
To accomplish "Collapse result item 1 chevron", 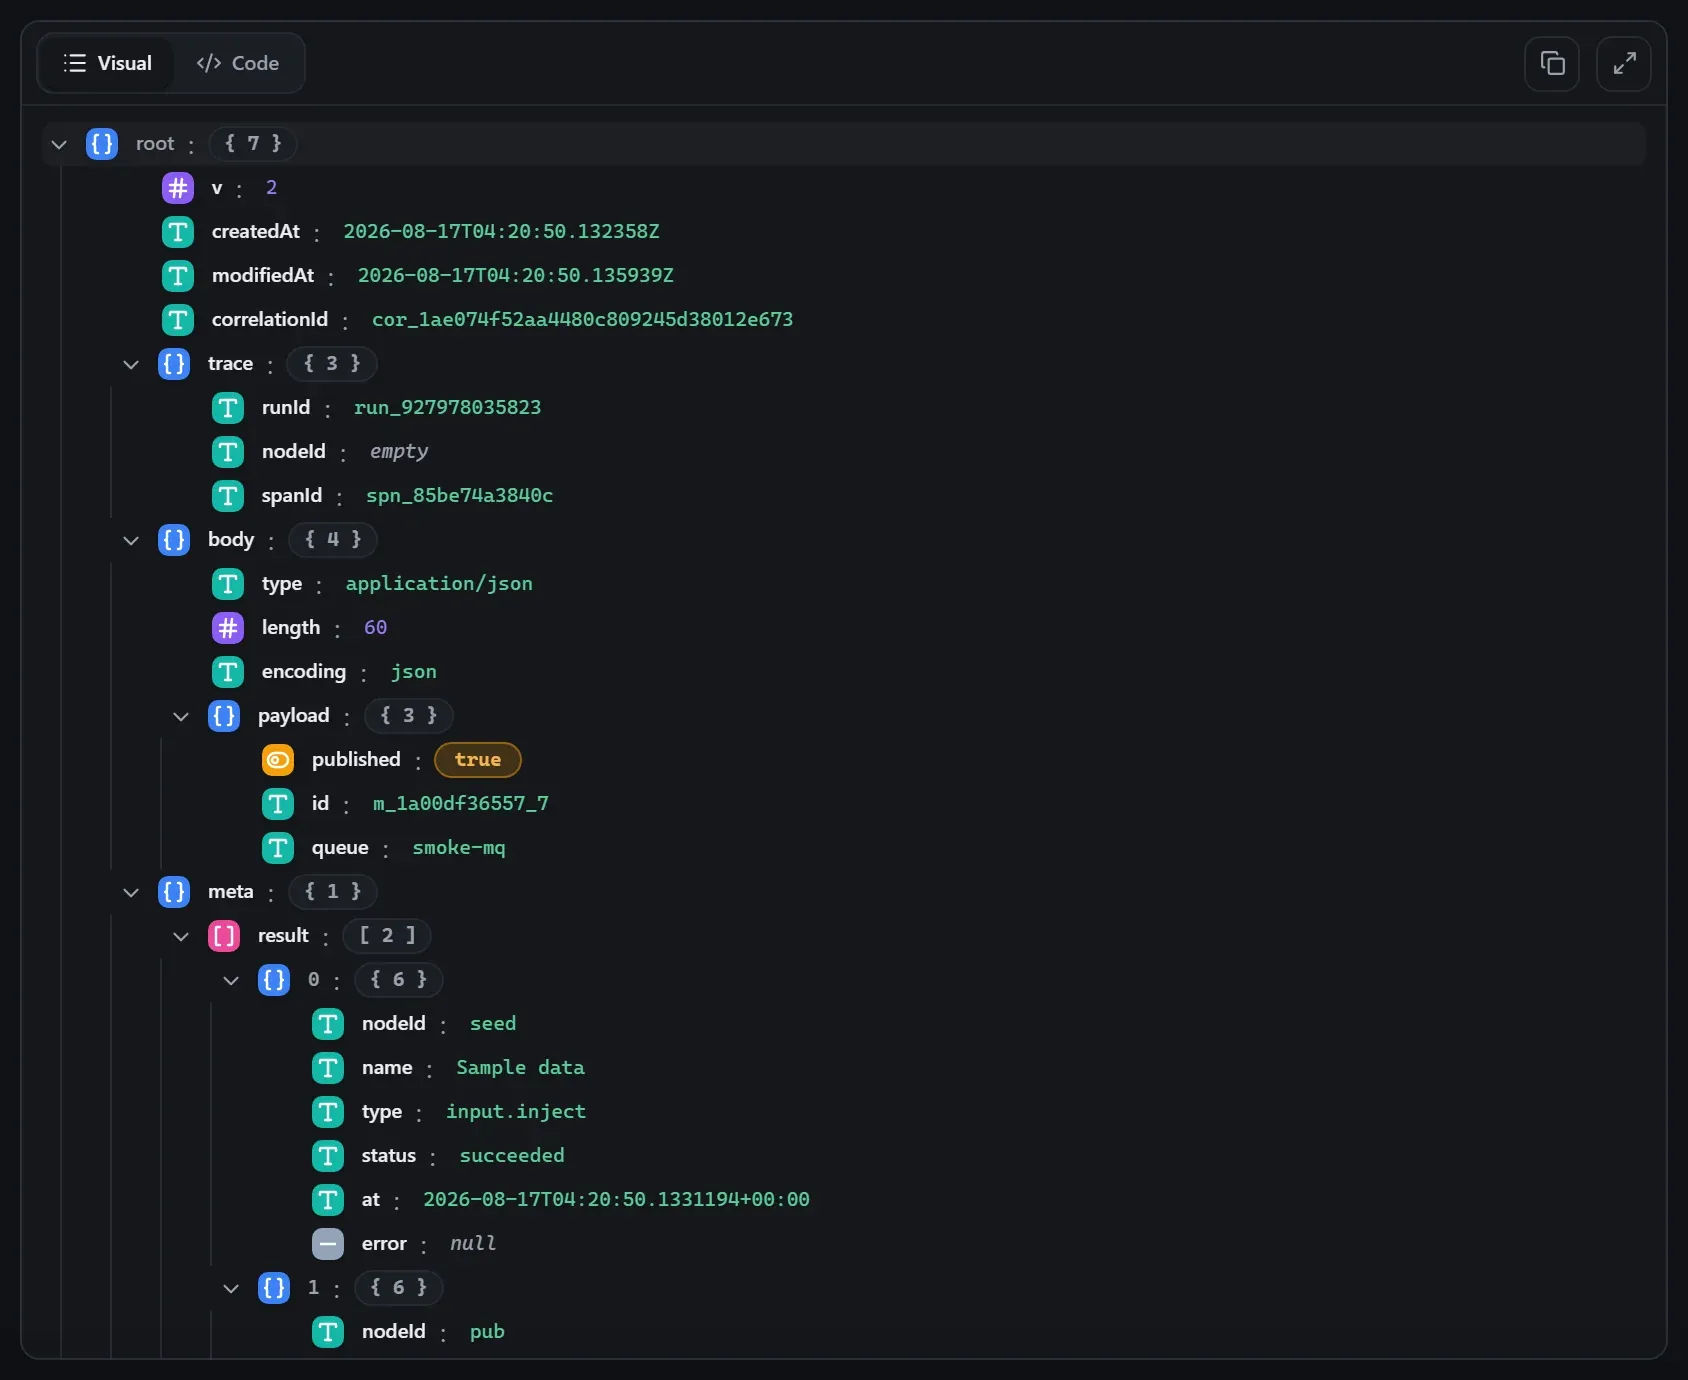I will click(231, 1288).
